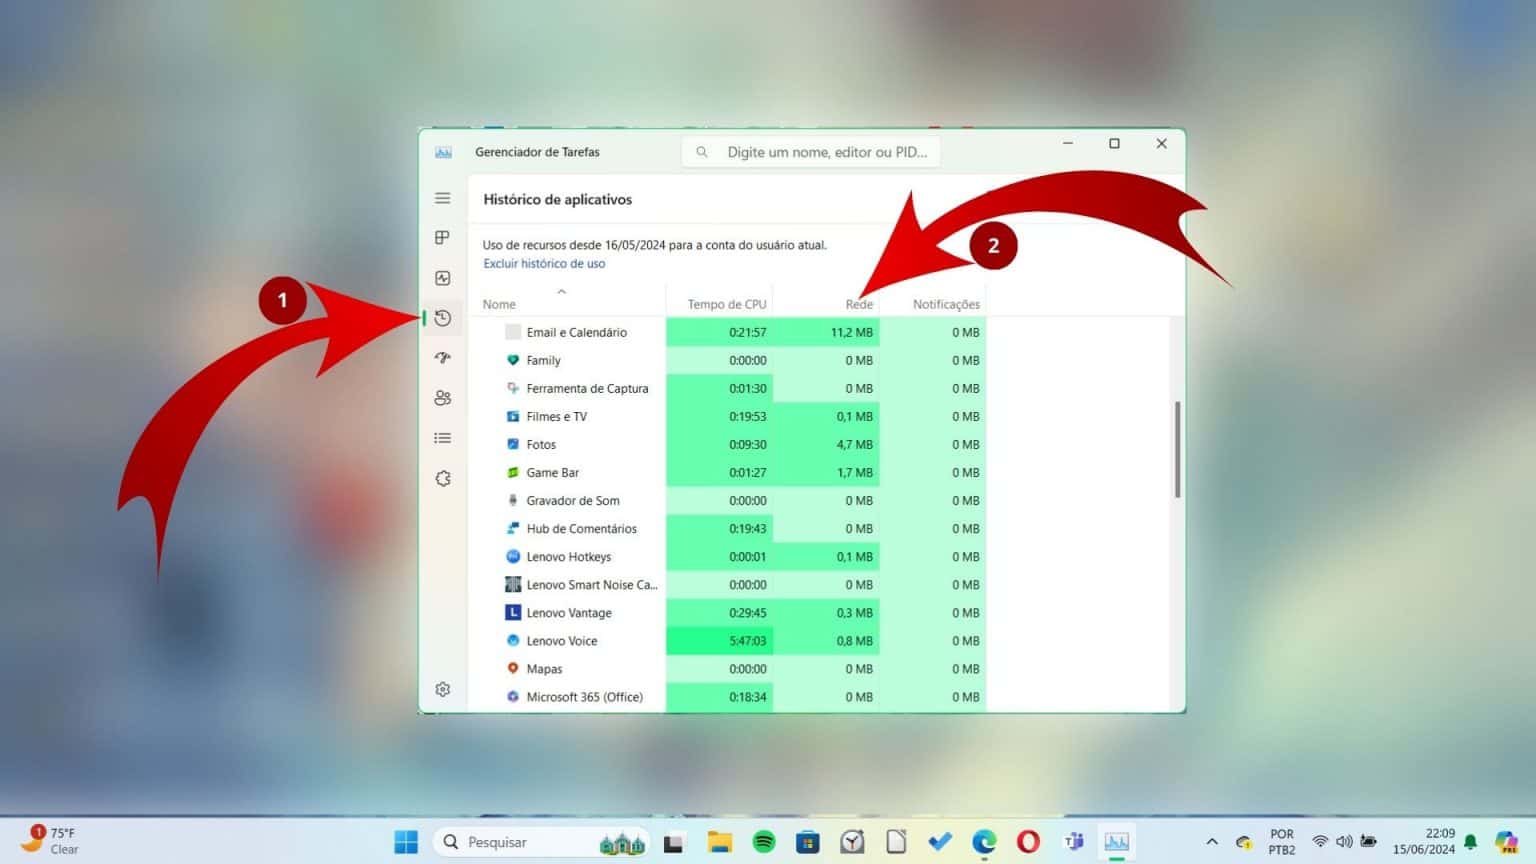This screenshot has height=864, width=1536.
Task: Open the volume speaker tray icon
Action: click(x=1344, y=842)
